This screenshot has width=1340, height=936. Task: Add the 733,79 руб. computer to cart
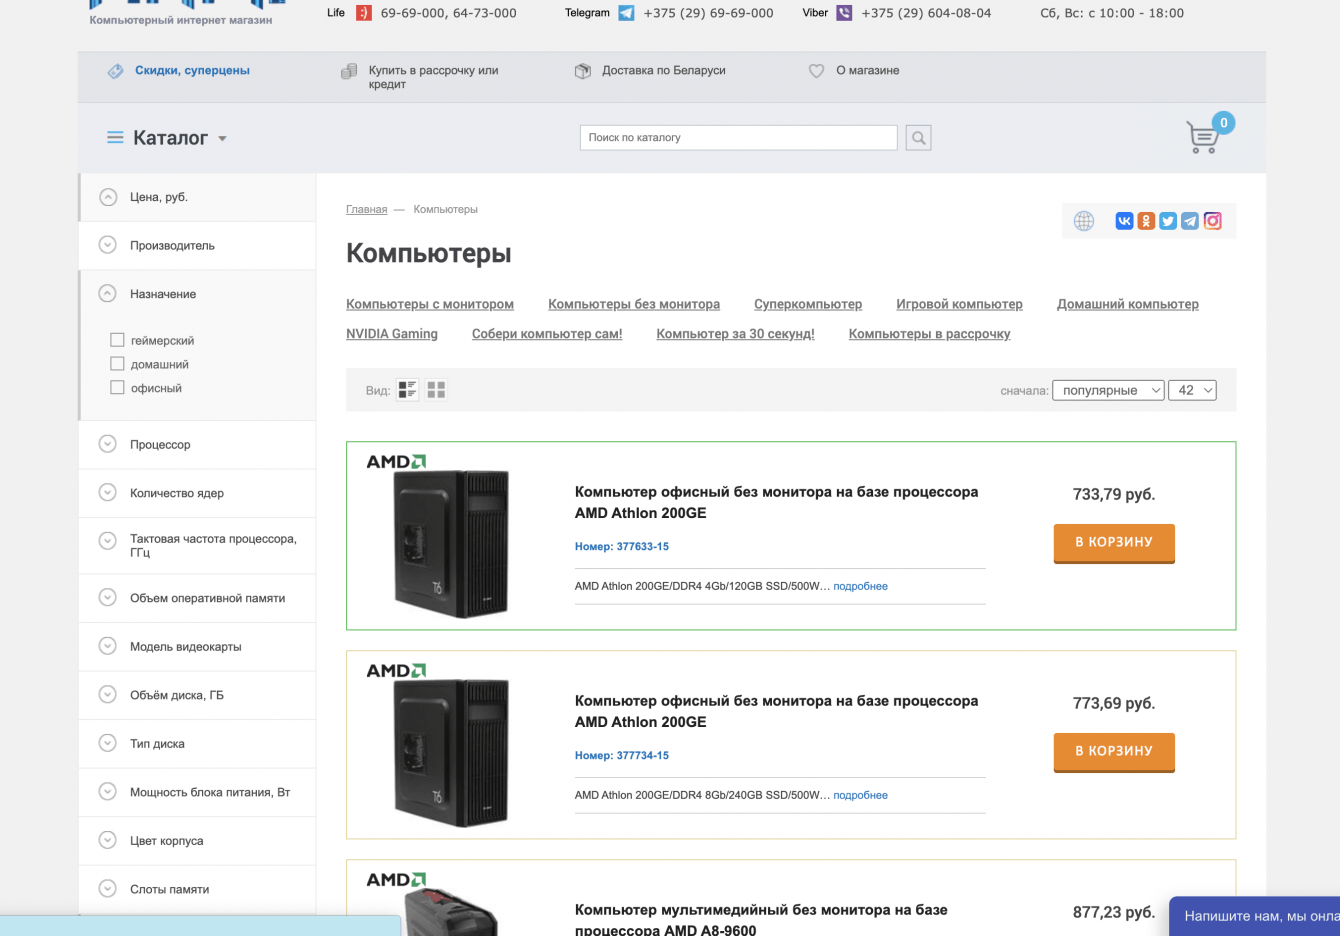click(1114, 542)
